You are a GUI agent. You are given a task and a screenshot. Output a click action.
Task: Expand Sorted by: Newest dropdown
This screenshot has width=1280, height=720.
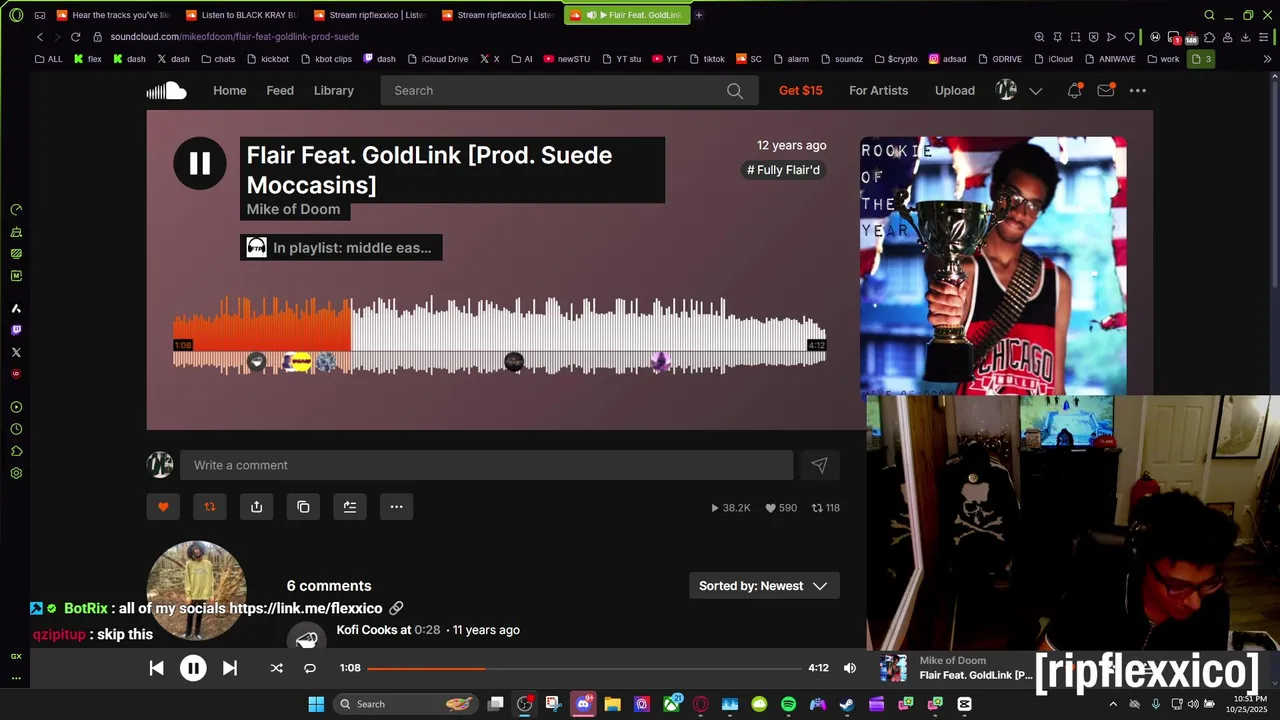(x=764, y=586)
